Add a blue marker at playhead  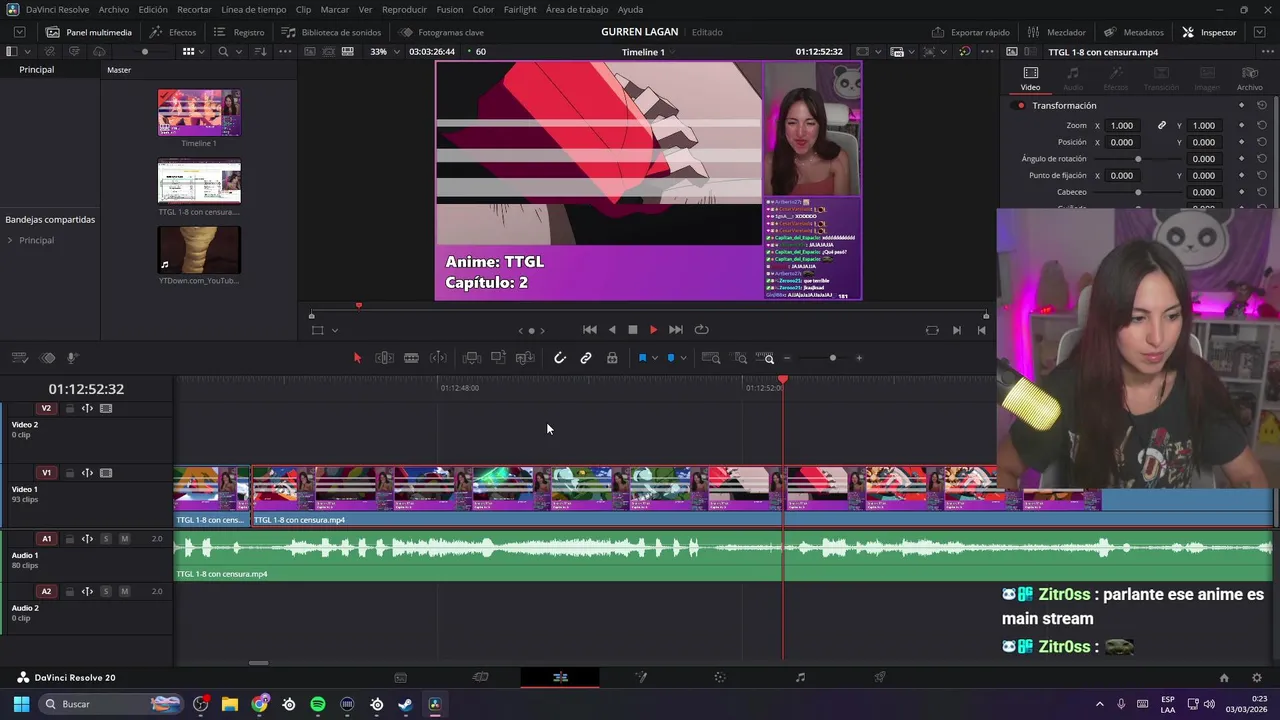tap(671, 358)
